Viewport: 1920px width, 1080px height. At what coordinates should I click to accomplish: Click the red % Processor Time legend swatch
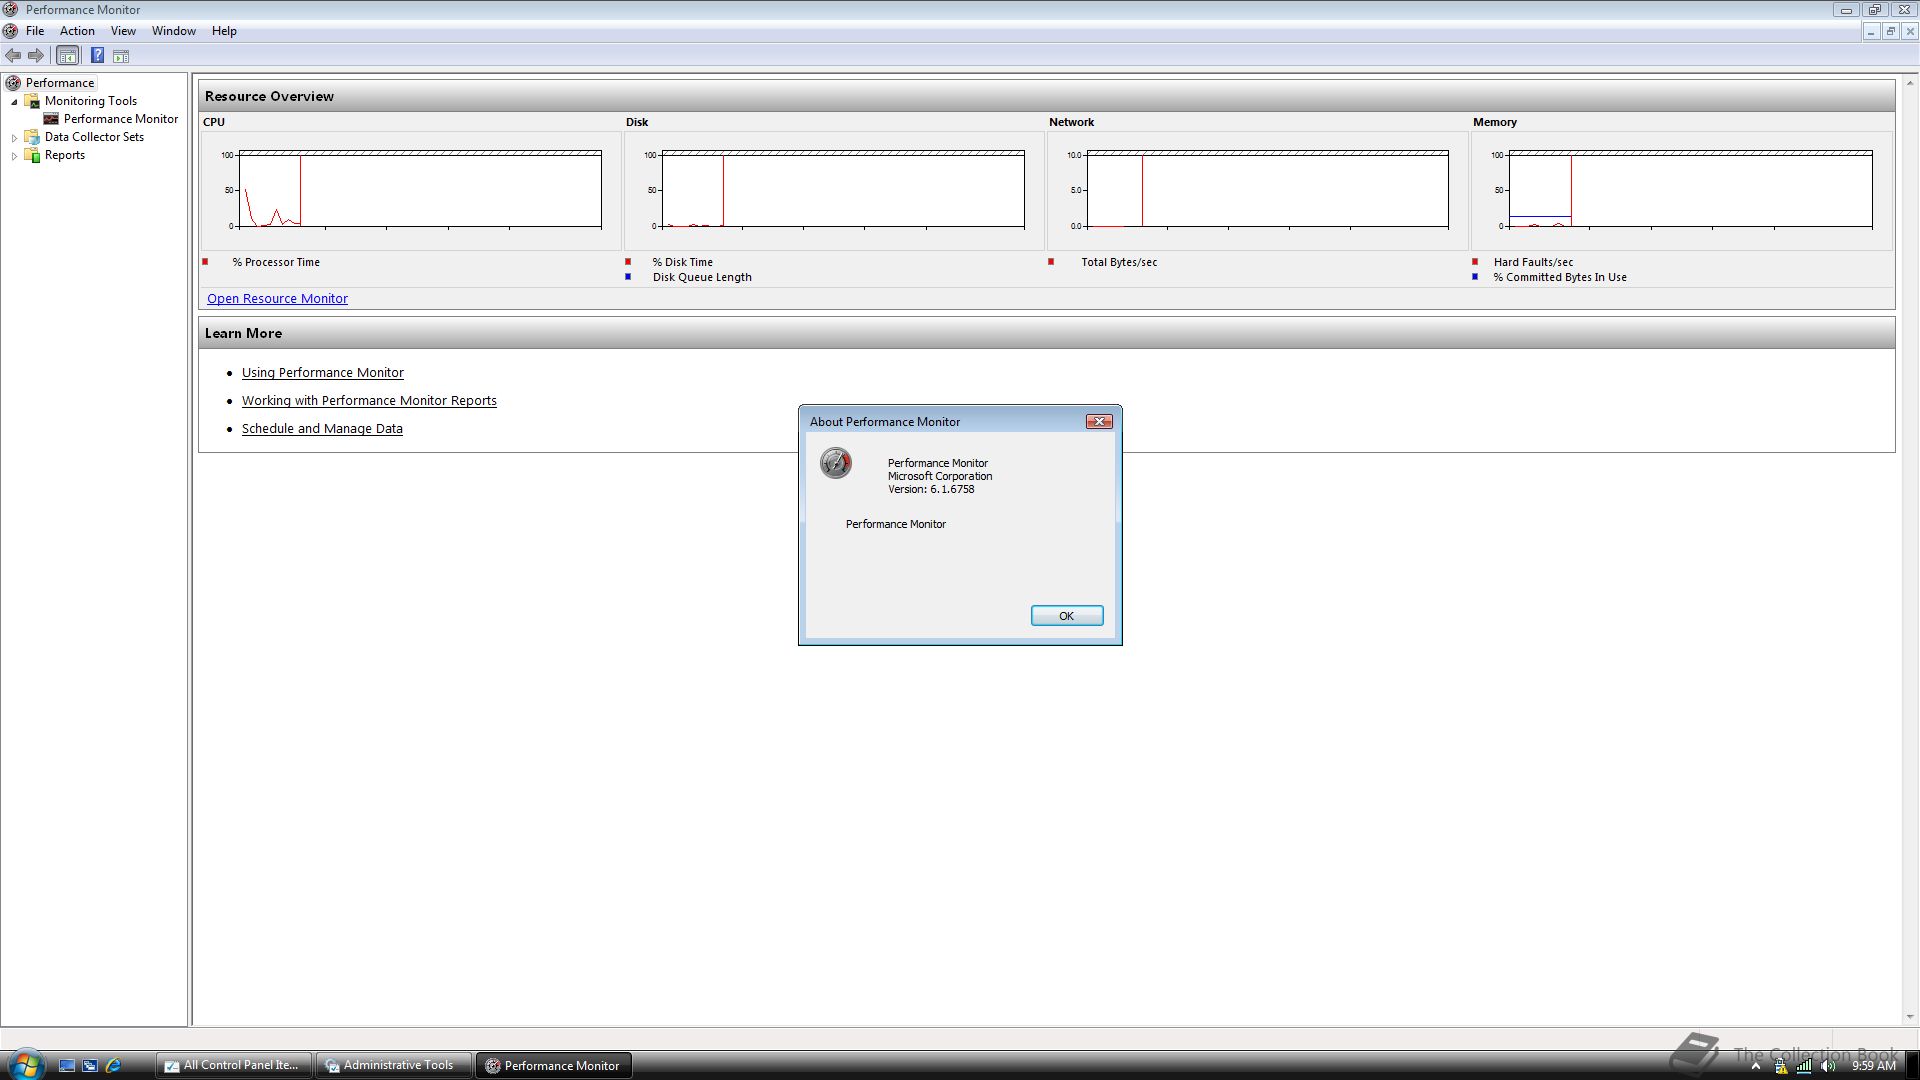pyautogui.click(x=205, y=262)
